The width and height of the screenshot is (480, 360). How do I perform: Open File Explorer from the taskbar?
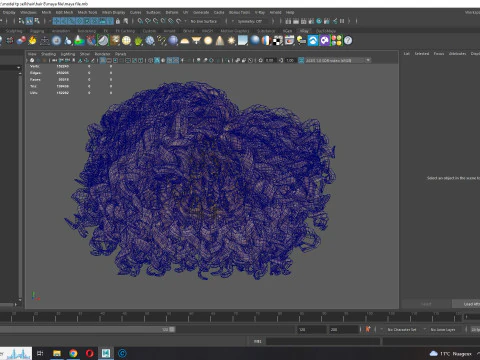[x=57, y=353]
